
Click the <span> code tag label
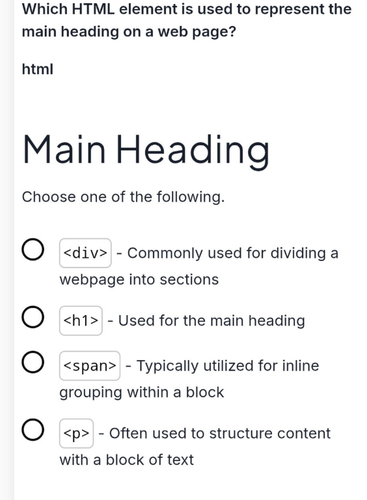pos(90,366)
